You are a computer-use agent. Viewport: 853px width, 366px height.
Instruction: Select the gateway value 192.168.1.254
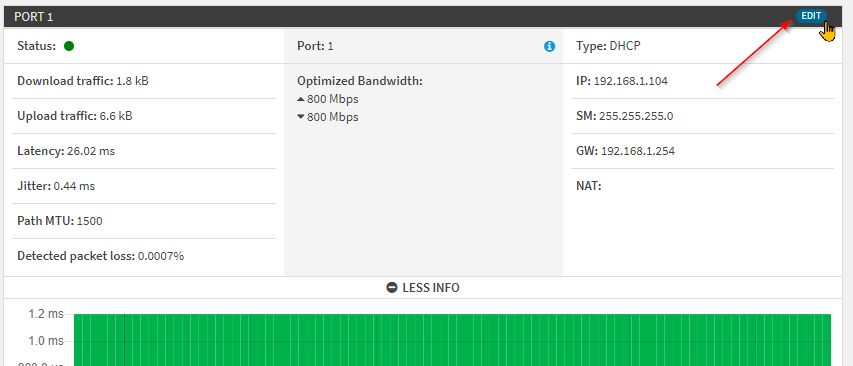pyautogui.click(x=638, y=151)
